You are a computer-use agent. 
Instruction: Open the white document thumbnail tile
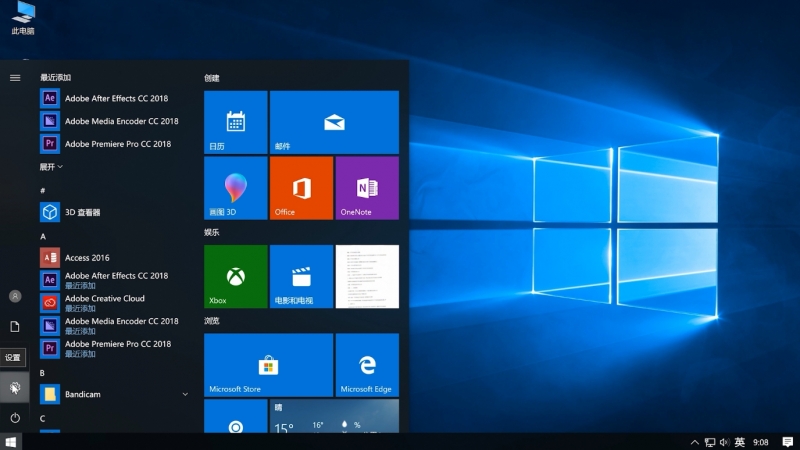click(x=367, y=277)
